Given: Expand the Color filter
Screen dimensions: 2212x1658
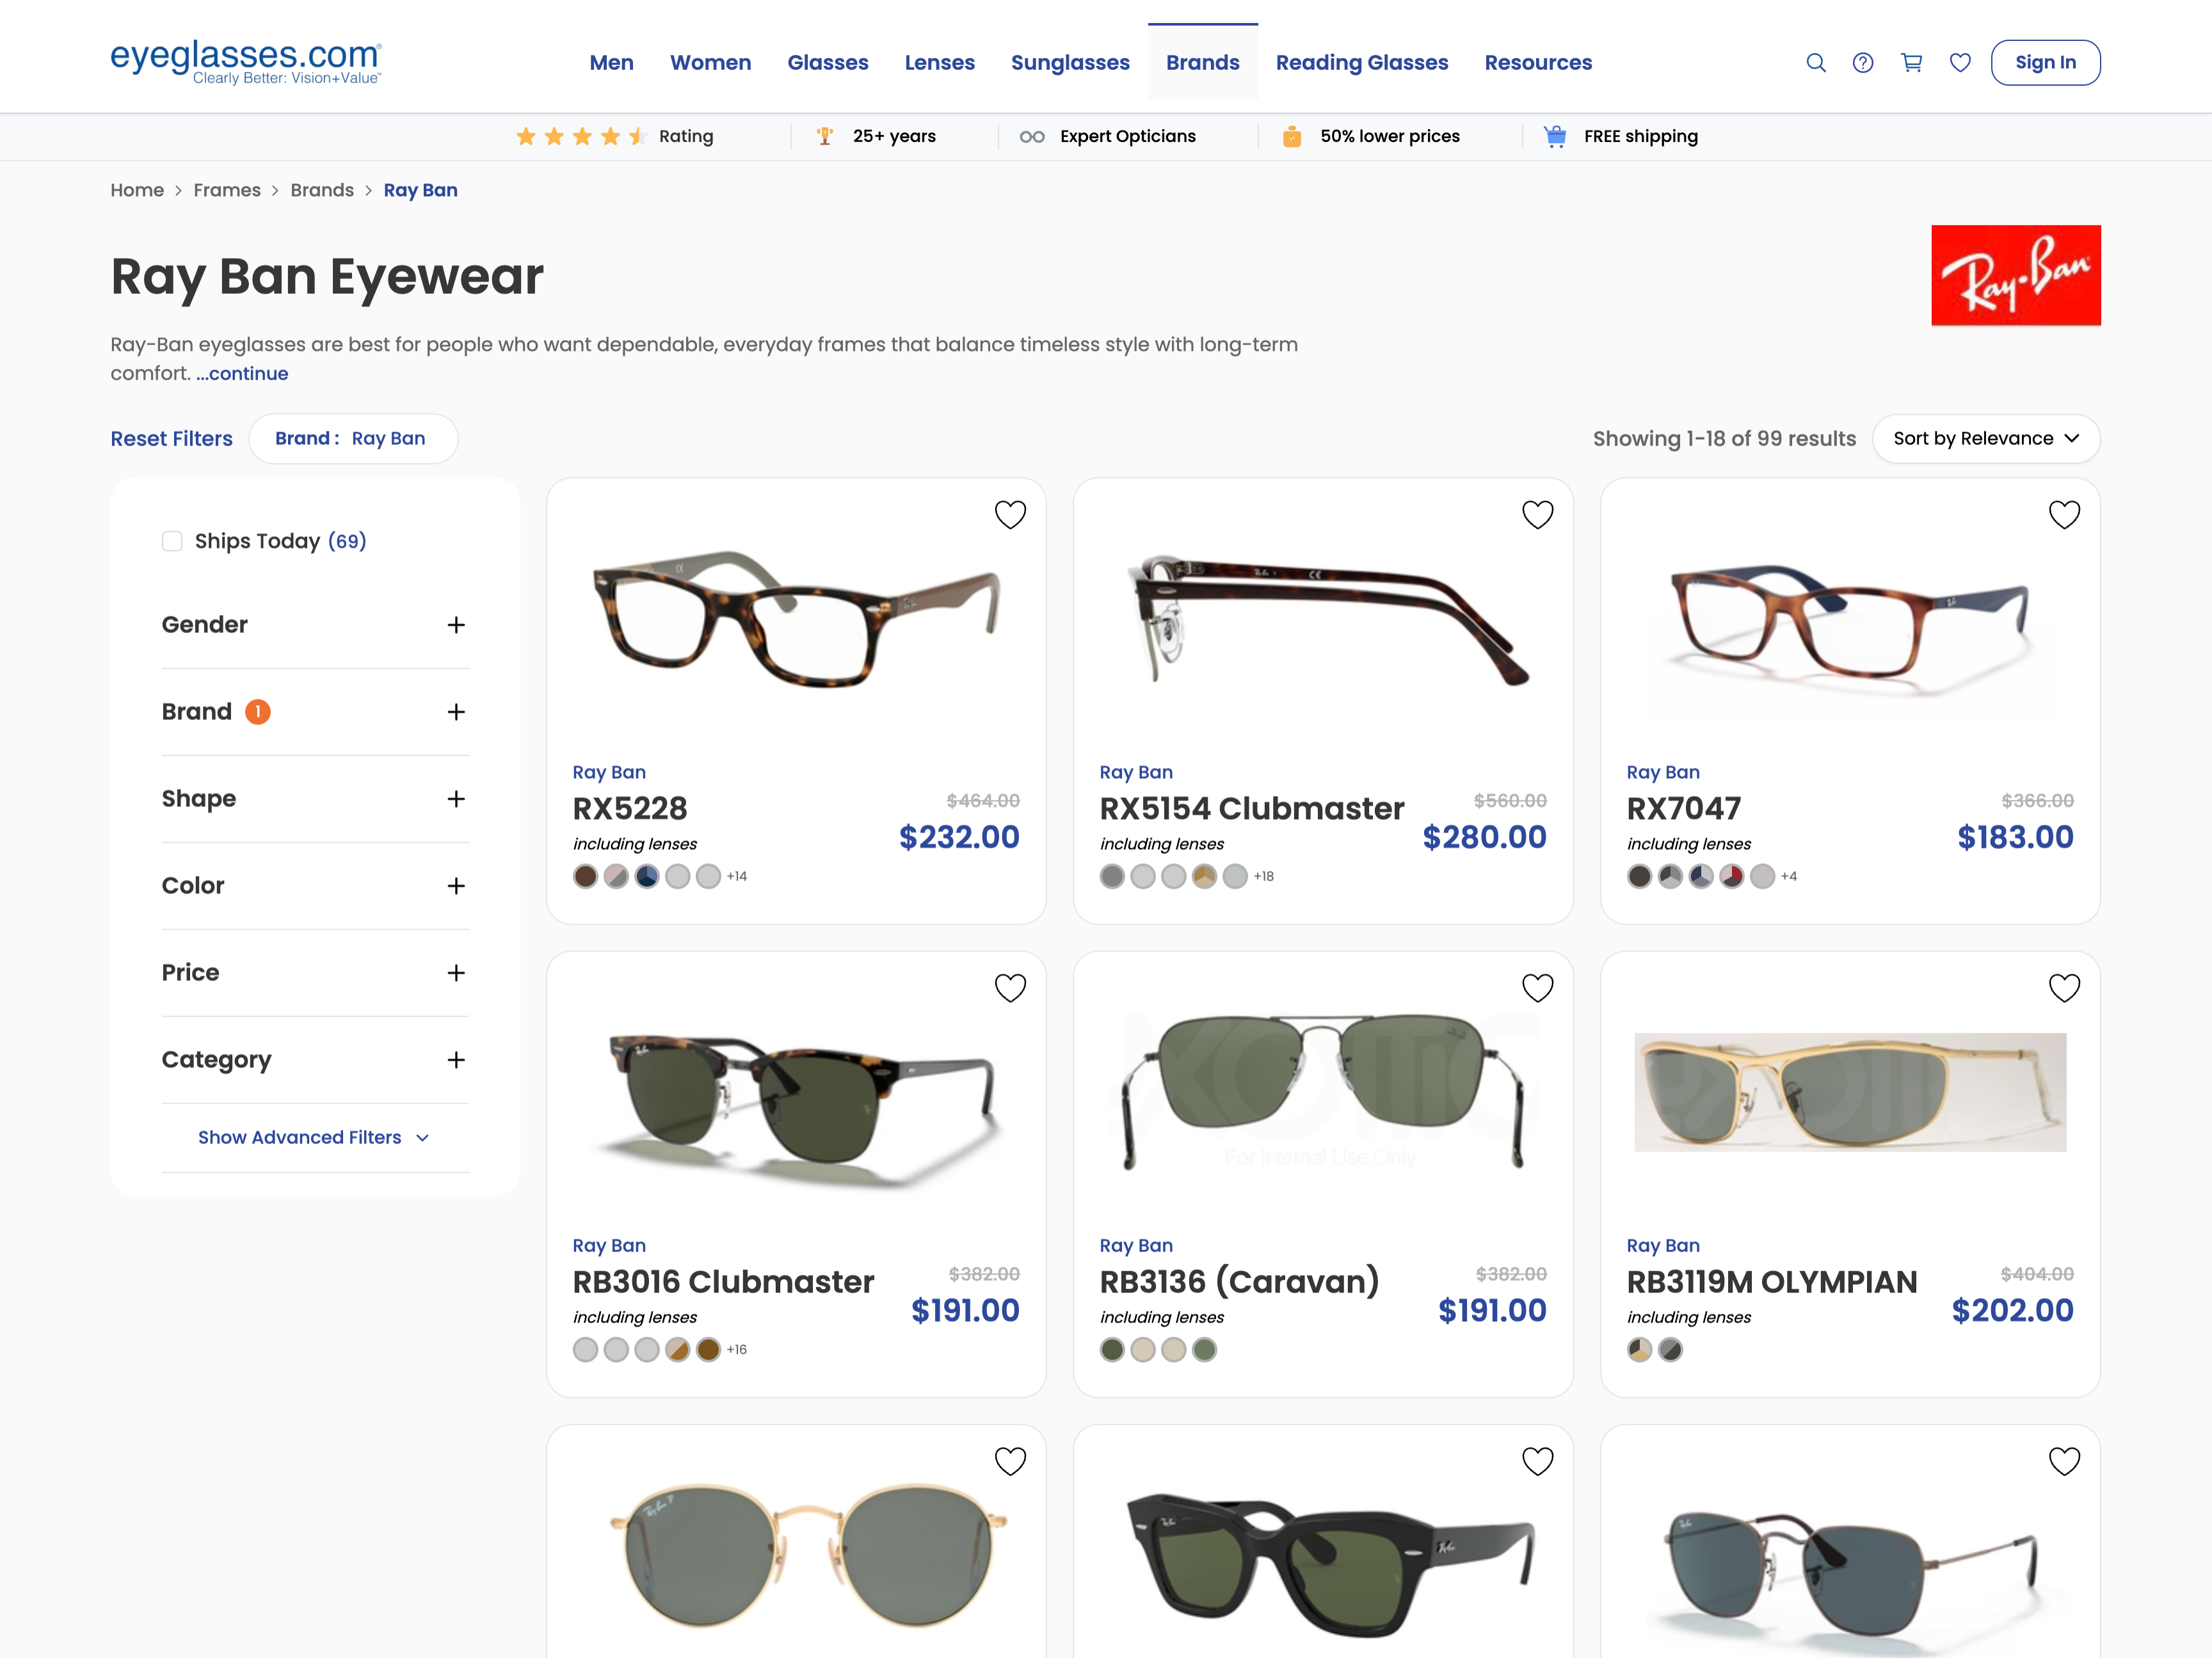Looking at the screenshot, I should click(x=315, y=886).
